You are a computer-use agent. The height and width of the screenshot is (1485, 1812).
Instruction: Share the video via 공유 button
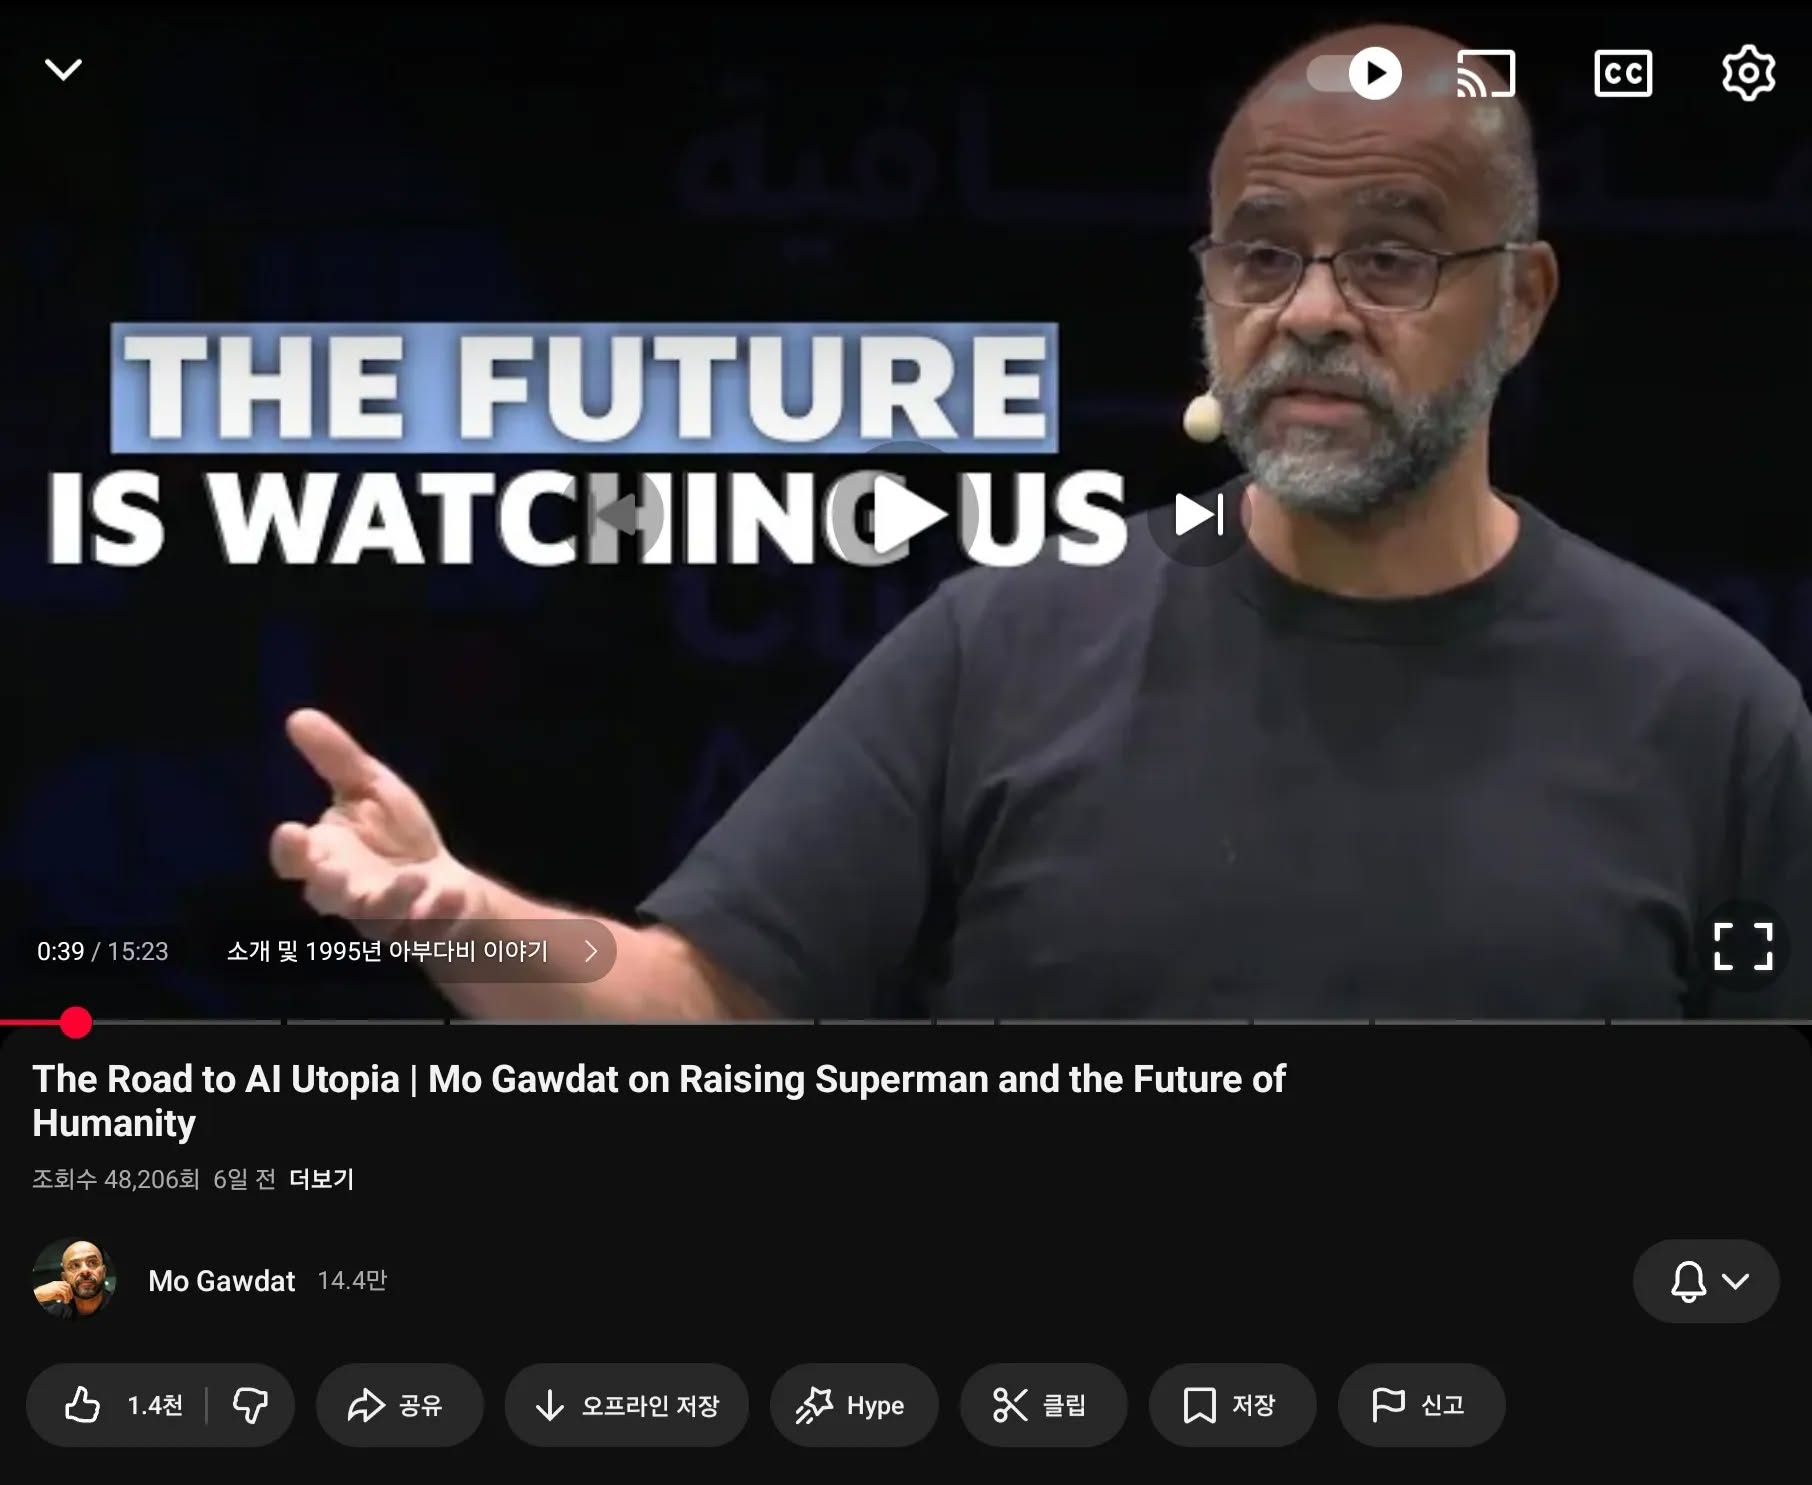pyautogui.click(x=399, y=1405)
